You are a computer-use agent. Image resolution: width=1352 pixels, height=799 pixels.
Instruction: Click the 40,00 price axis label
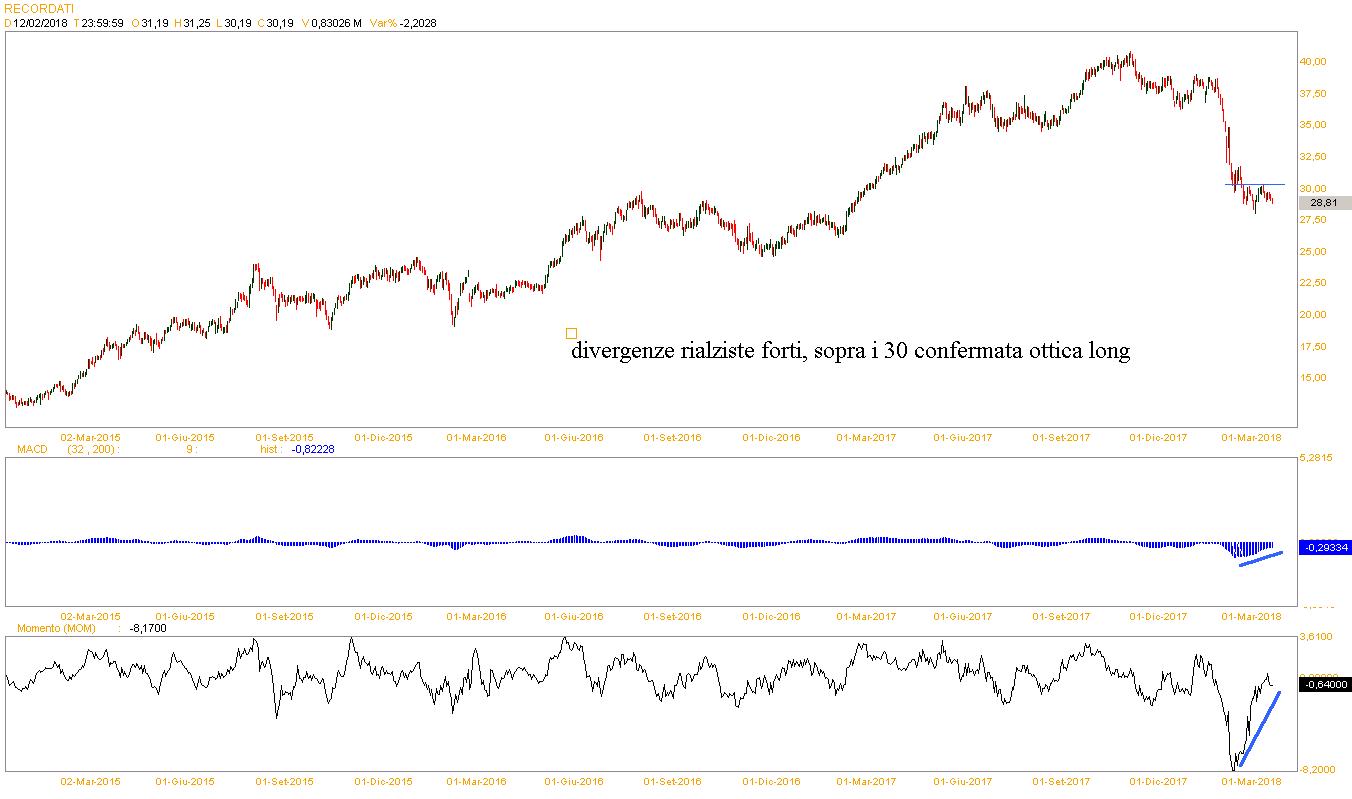[1312, 61]
